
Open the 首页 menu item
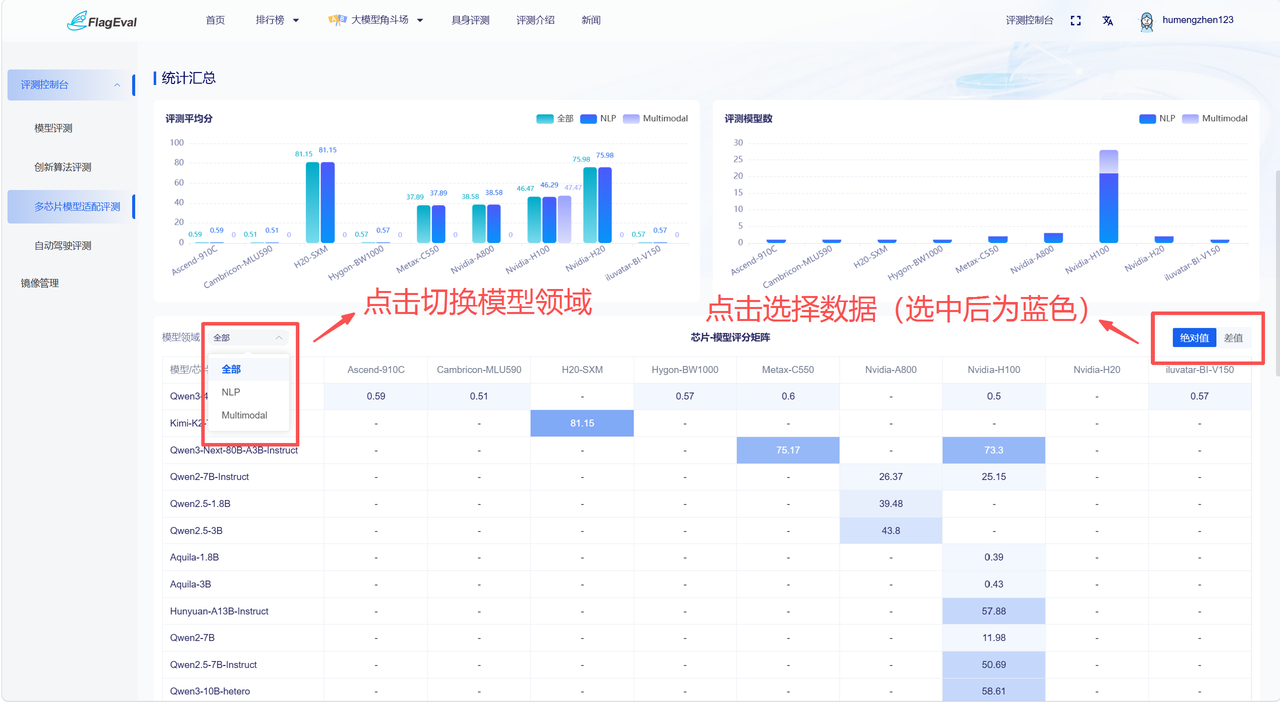(215, 20)
